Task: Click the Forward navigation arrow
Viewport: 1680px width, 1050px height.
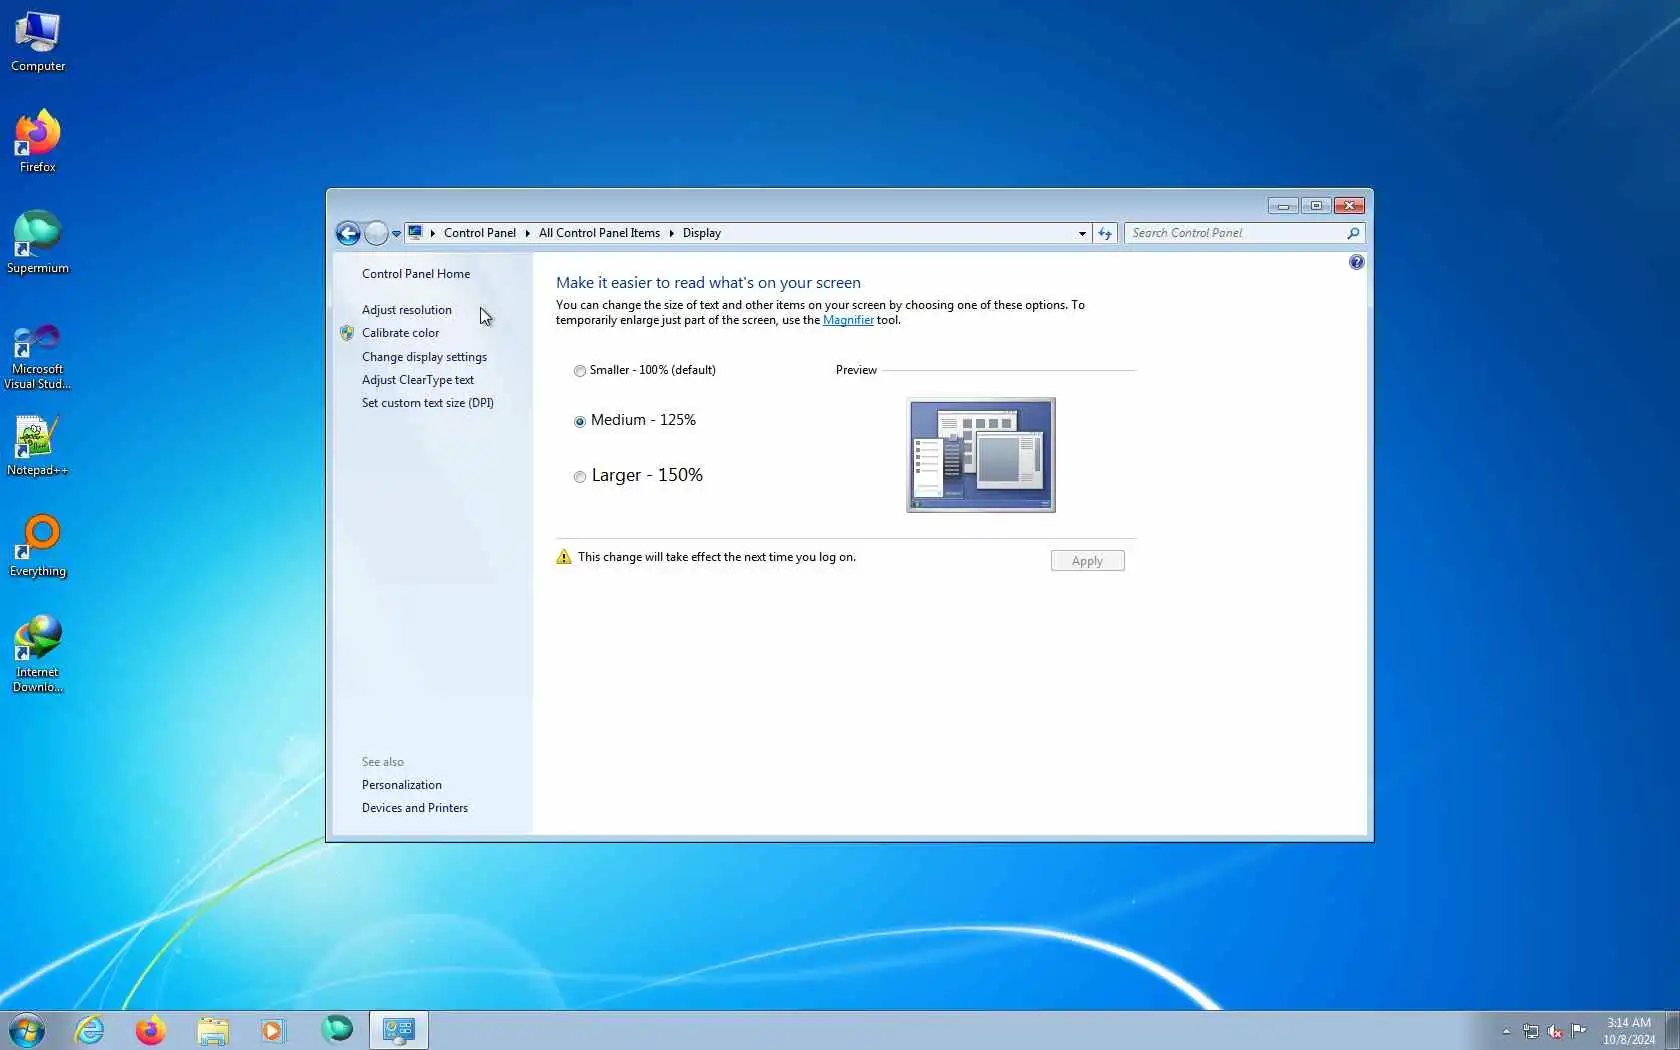Action: (376, 233)
